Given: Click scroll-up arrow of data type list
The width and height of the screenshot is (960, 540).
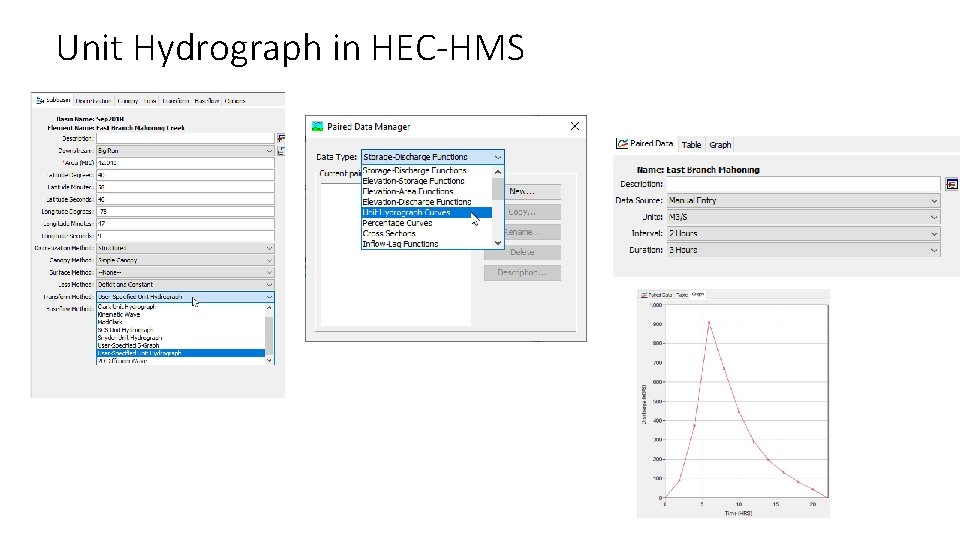Looking at the screenshot, I should (498, 172).
